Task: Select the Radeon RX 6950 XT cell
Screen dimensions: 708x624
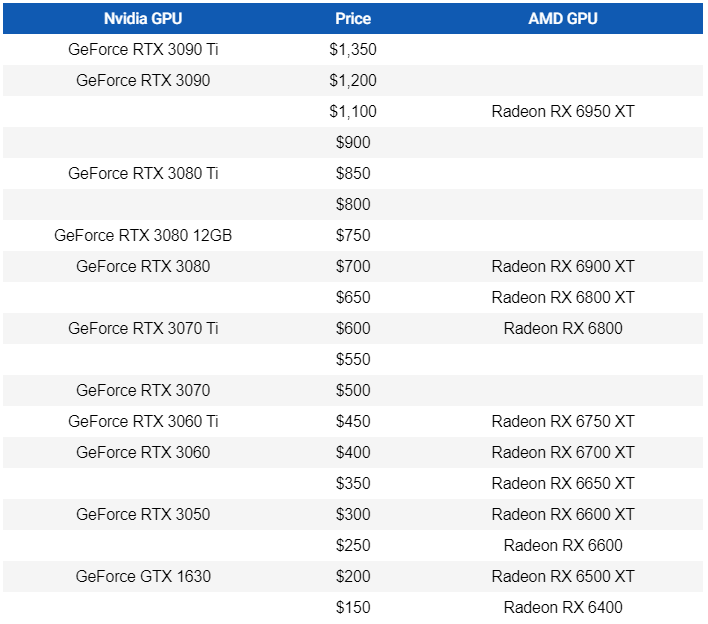Action: (x=563, y=111)
